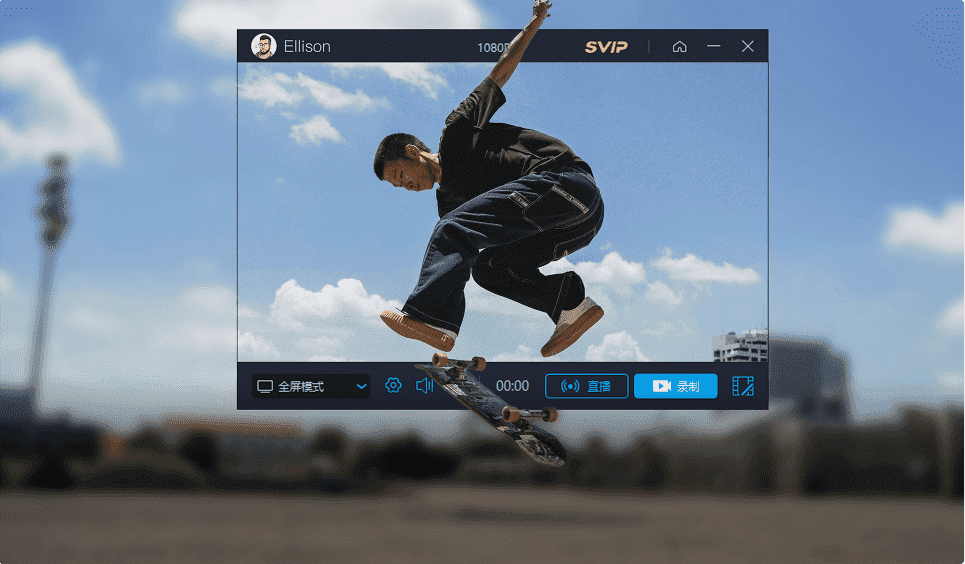Click the camcorder icon in 录制
The image size is (965, 564).
[x=661, y=386]
